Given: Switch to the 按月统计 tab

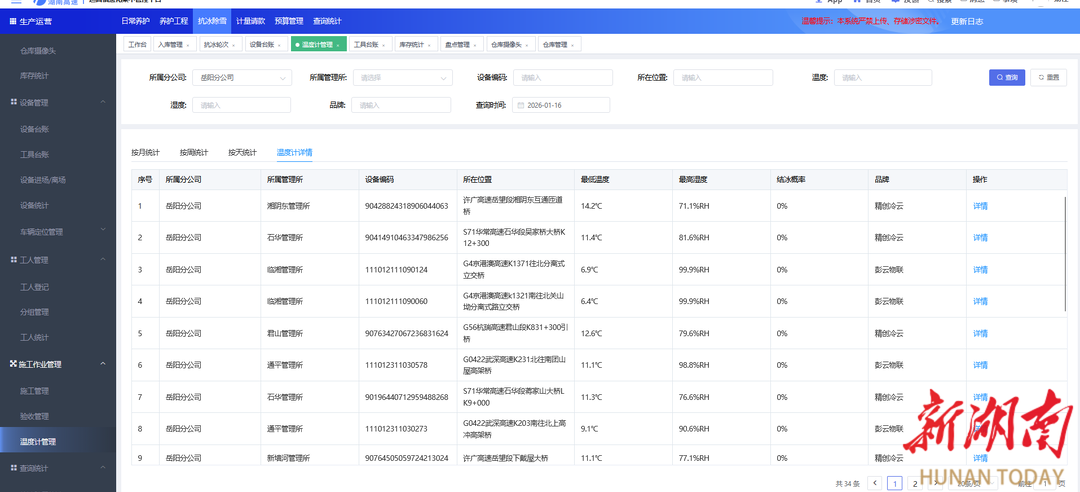Looking at the screenshot, I should coord(145,153).
